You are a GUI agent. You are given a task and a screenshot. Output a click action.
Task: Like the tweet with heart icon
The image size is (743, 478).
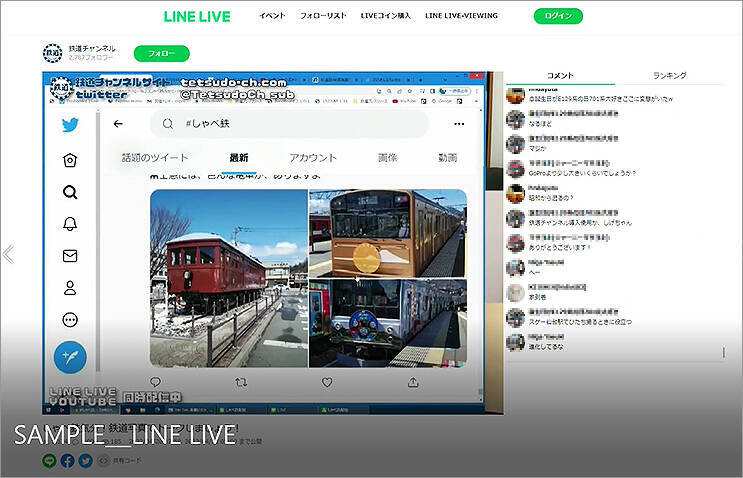click(327, 382)
